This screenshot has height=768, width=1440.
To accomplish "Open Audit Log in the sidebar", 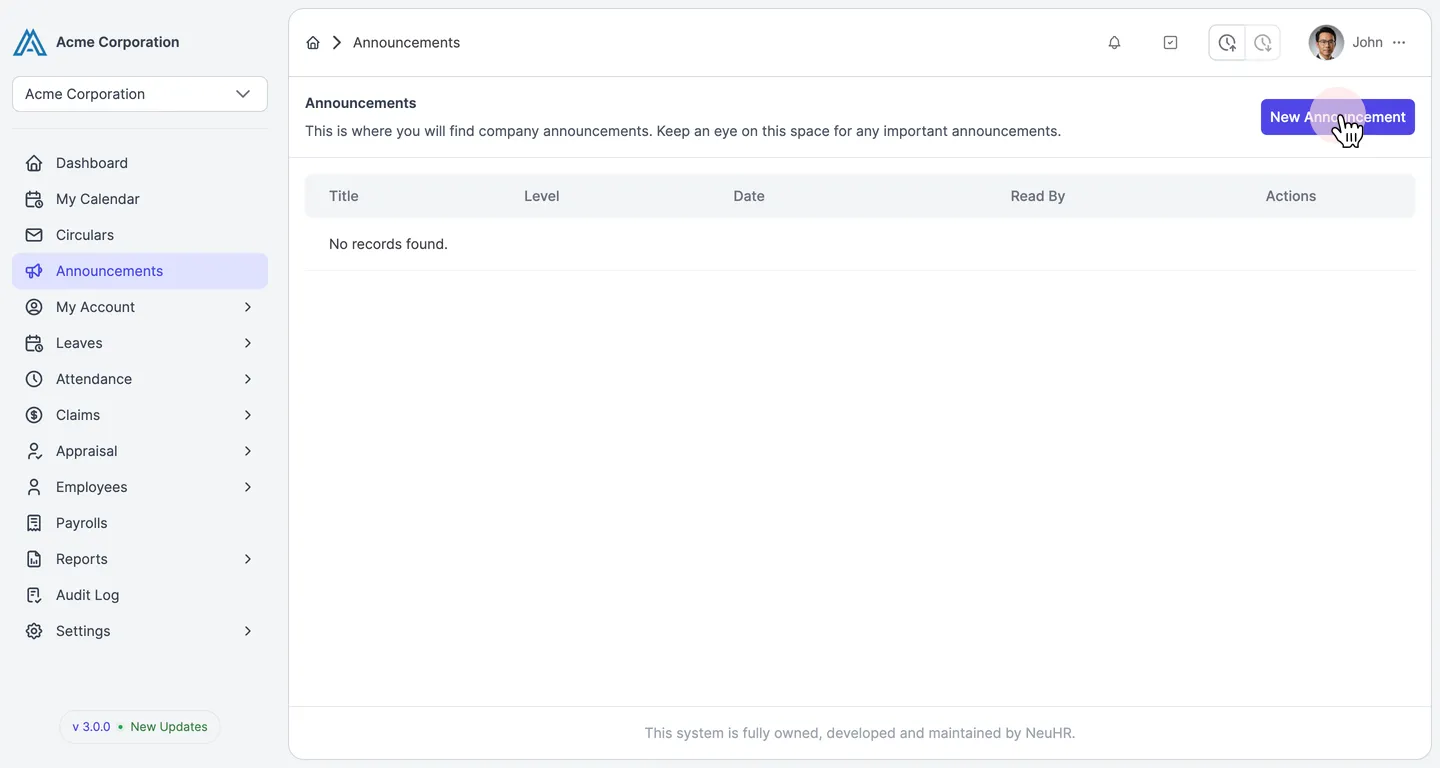I will tap(140, 595).
